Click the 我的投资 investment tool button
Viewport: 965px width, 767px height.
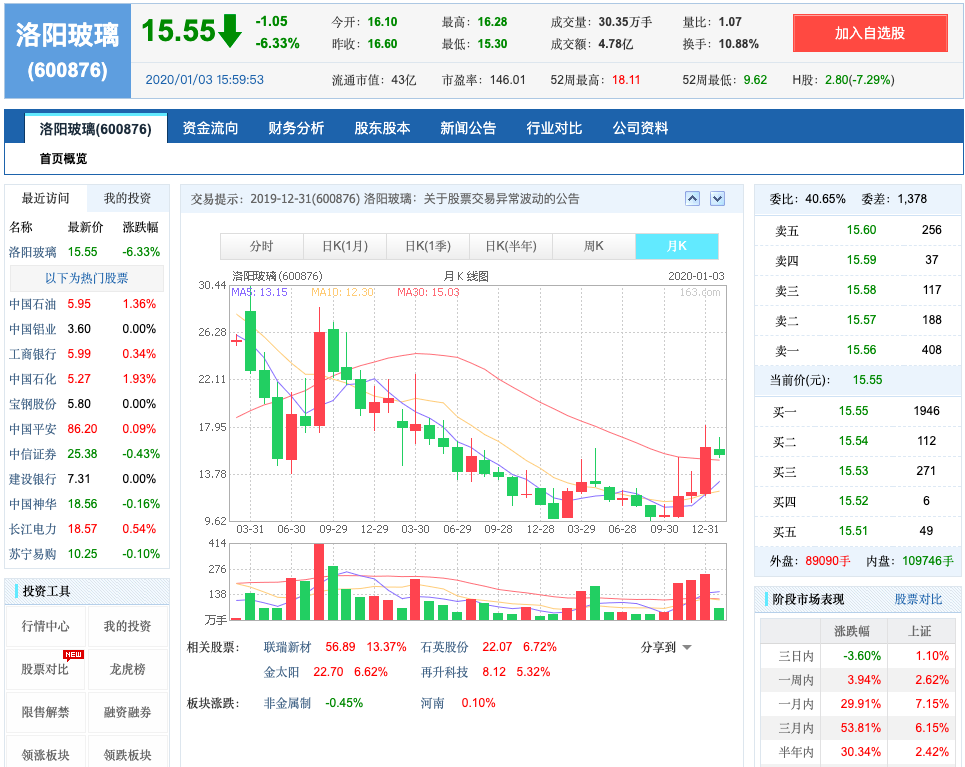127,626
